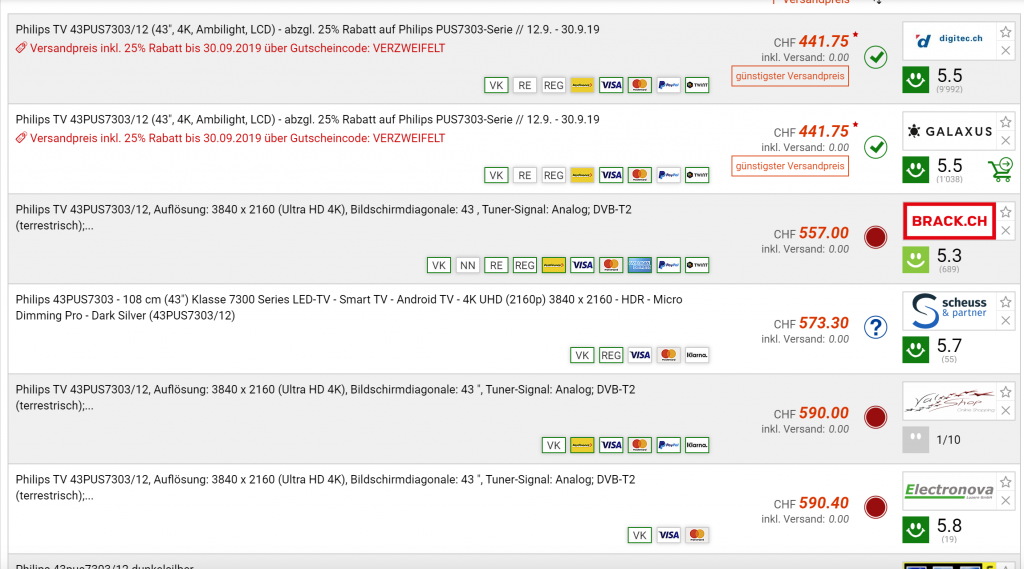Remove the Electronova offer using X
The image size is (1024, 569).
click(1006, 501)
